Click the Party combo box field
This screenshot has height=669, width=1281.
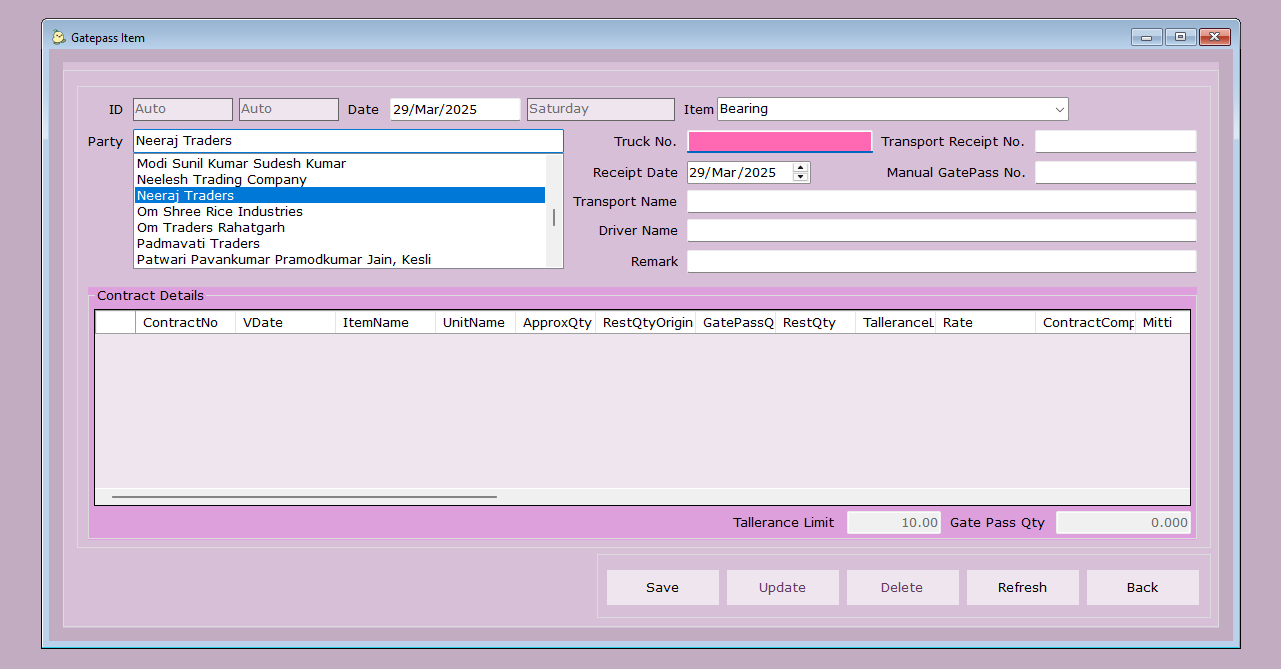(x=348, y=141)
